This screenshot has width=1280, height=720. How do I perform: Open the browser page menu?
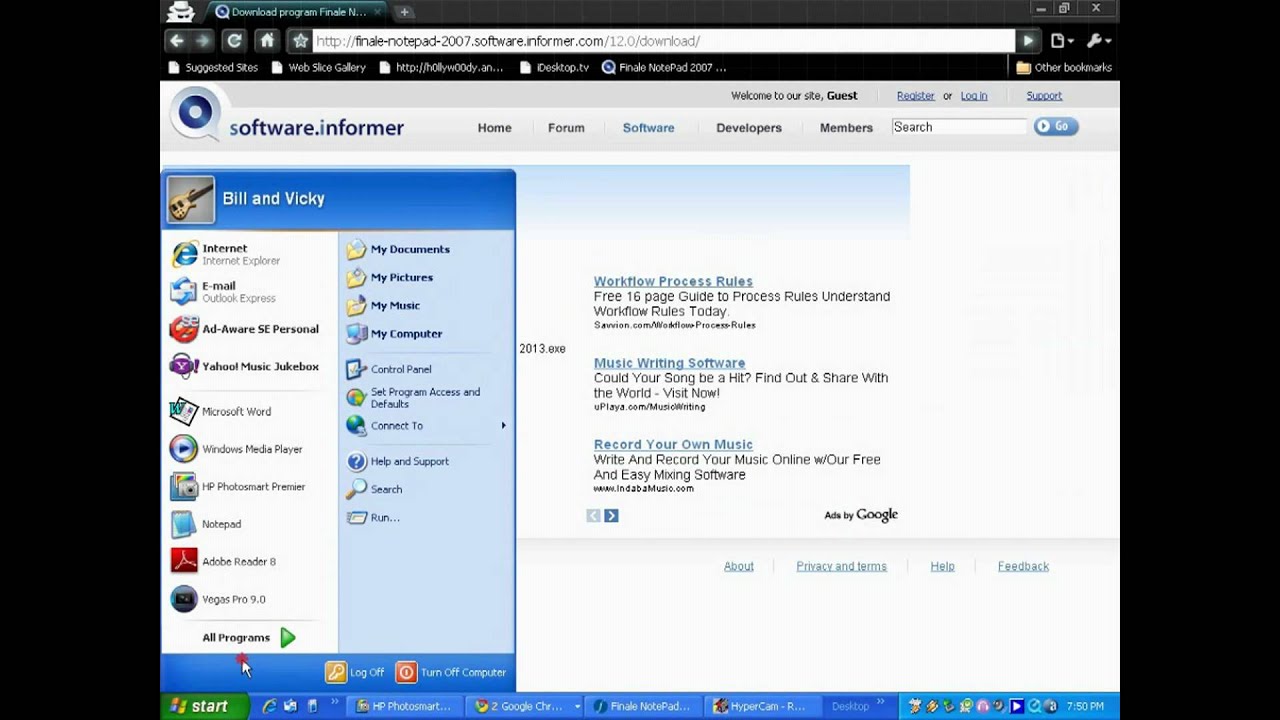1062,41
